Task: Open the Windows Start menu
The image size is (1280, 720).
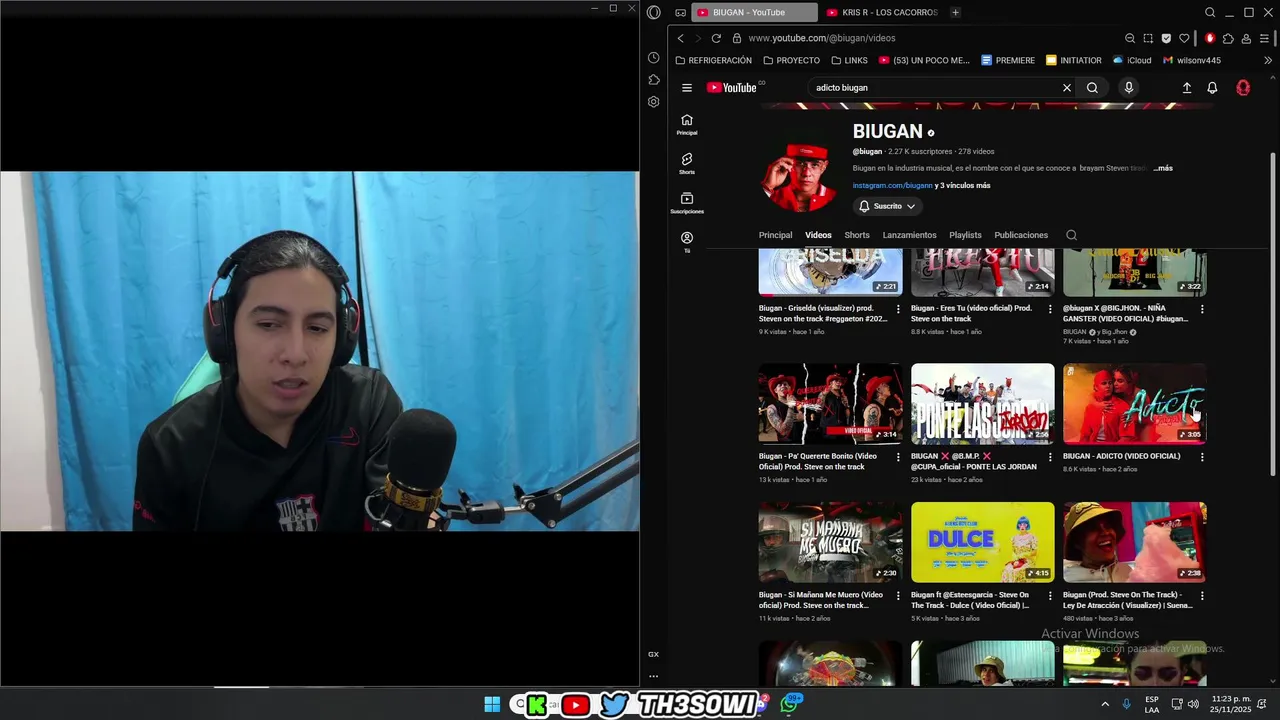Action: (x=492, y=705)
